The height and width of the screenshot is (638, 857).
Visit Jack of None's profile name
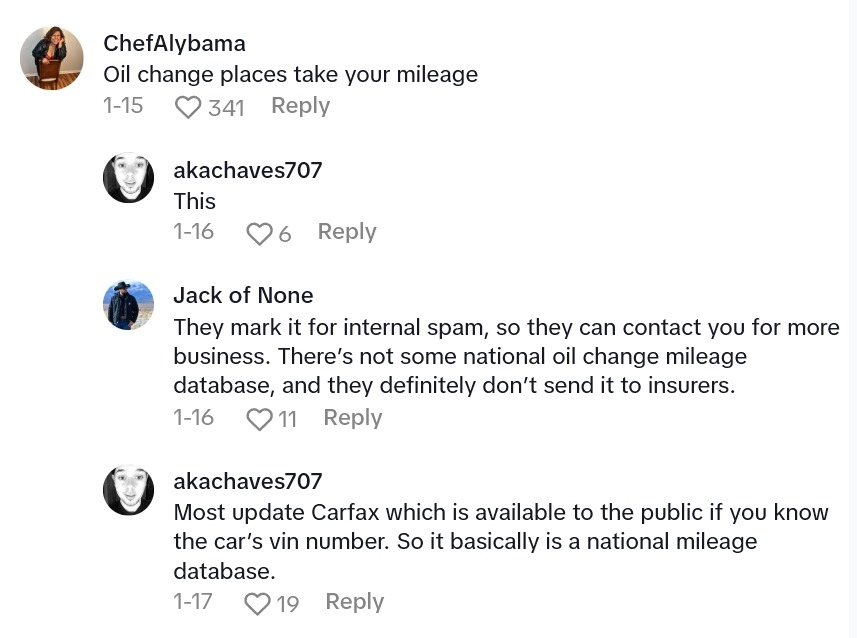(243, 295)
